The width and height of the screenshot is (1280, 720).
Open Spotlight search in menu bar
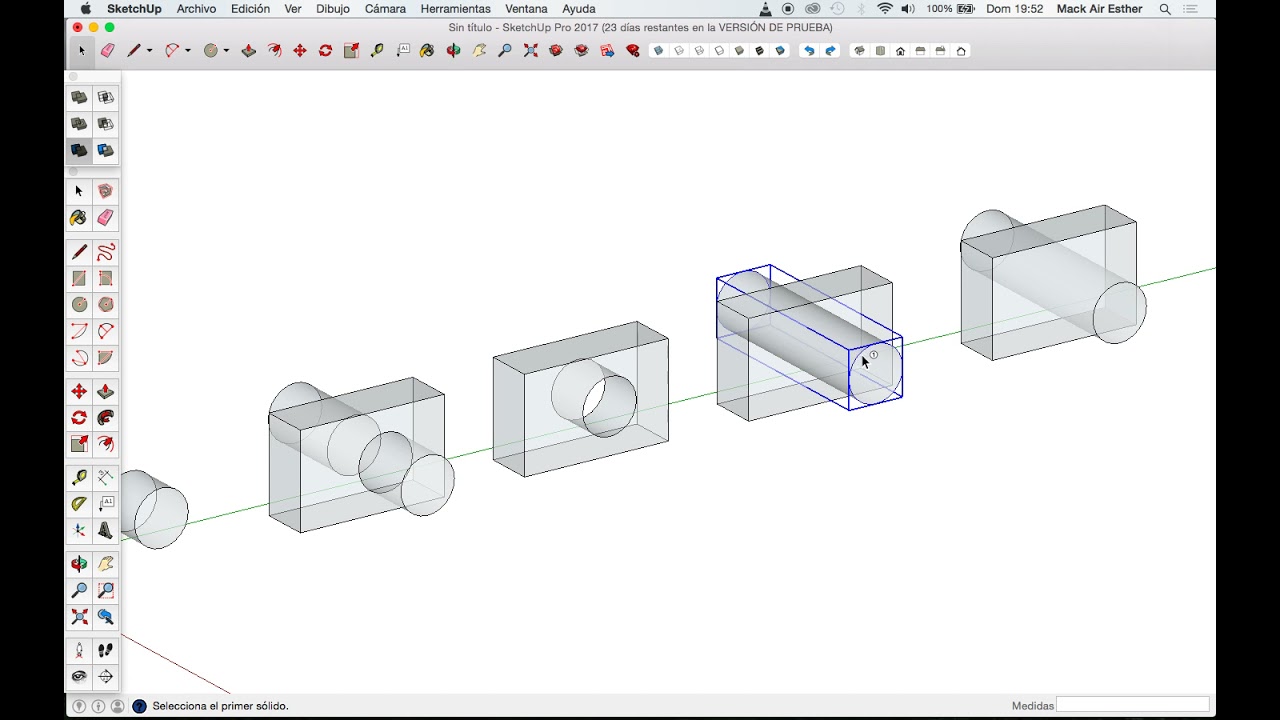[x=1165, y=9]
